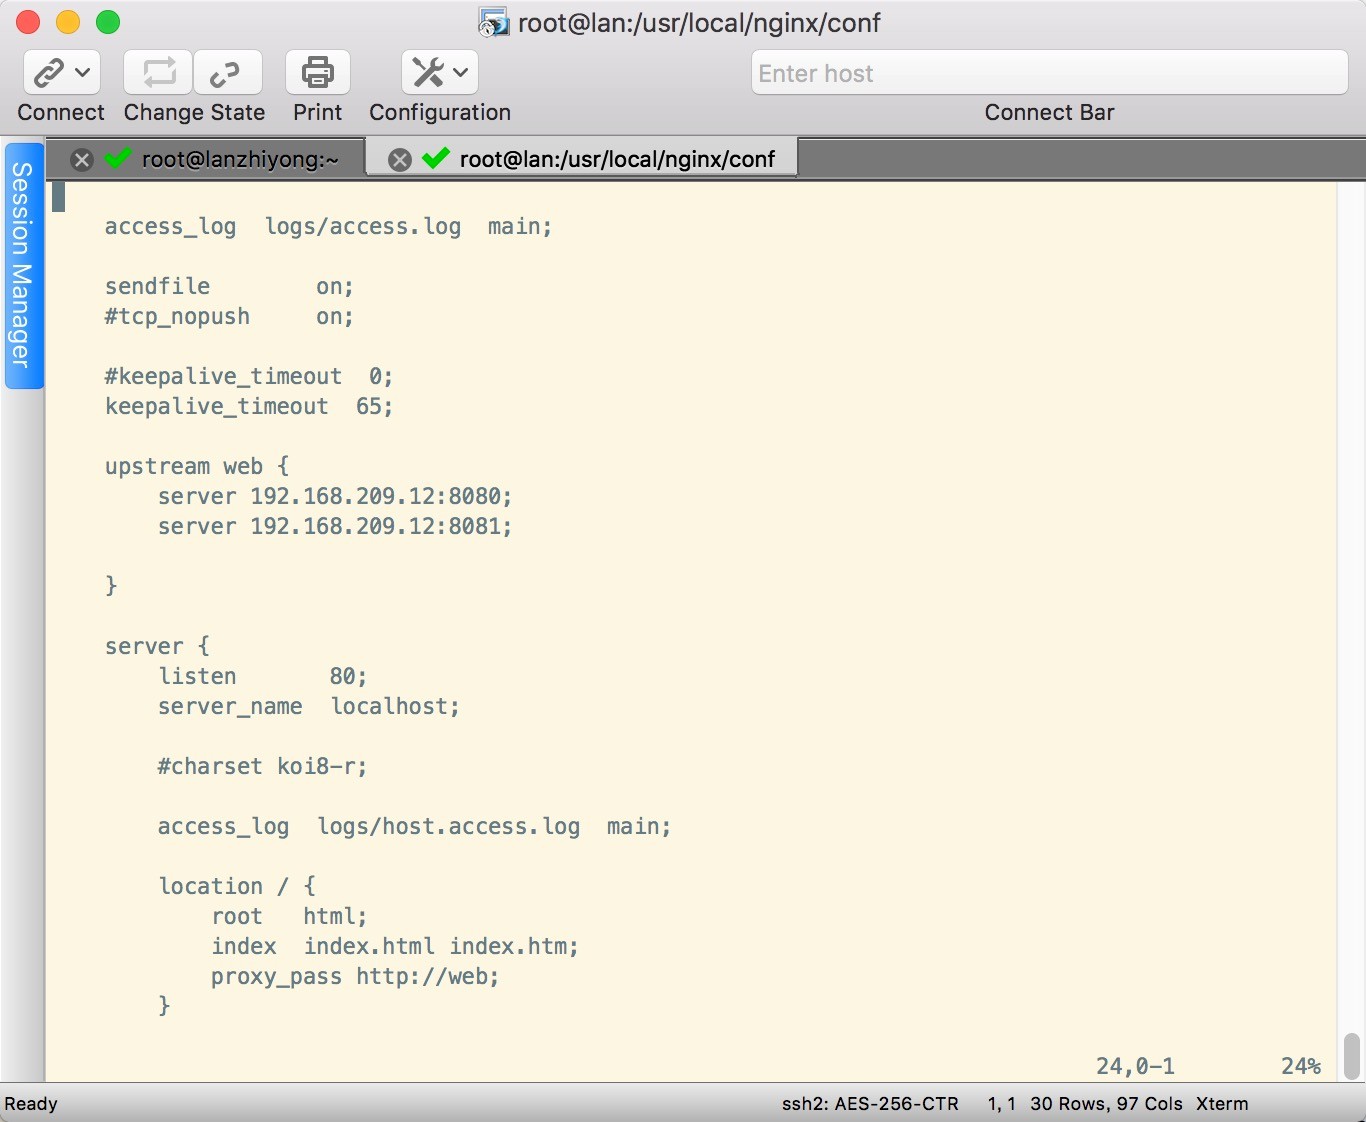1366x1122 pixels.
Task: Click the terminal scrollbar thumb
Action: pyautogui.click(x=1352, y=1056)
